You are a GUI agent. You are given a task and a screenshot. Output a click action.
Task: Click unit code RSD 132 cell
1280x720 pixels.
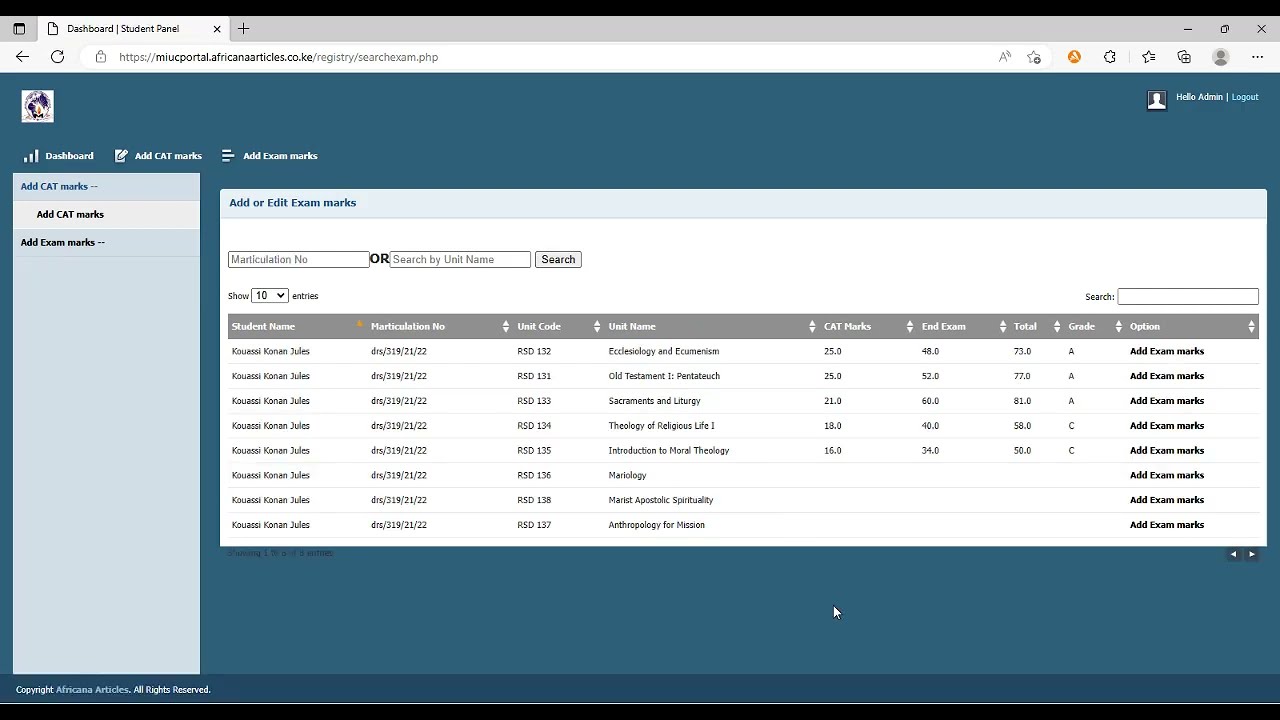tap(534, 351)
